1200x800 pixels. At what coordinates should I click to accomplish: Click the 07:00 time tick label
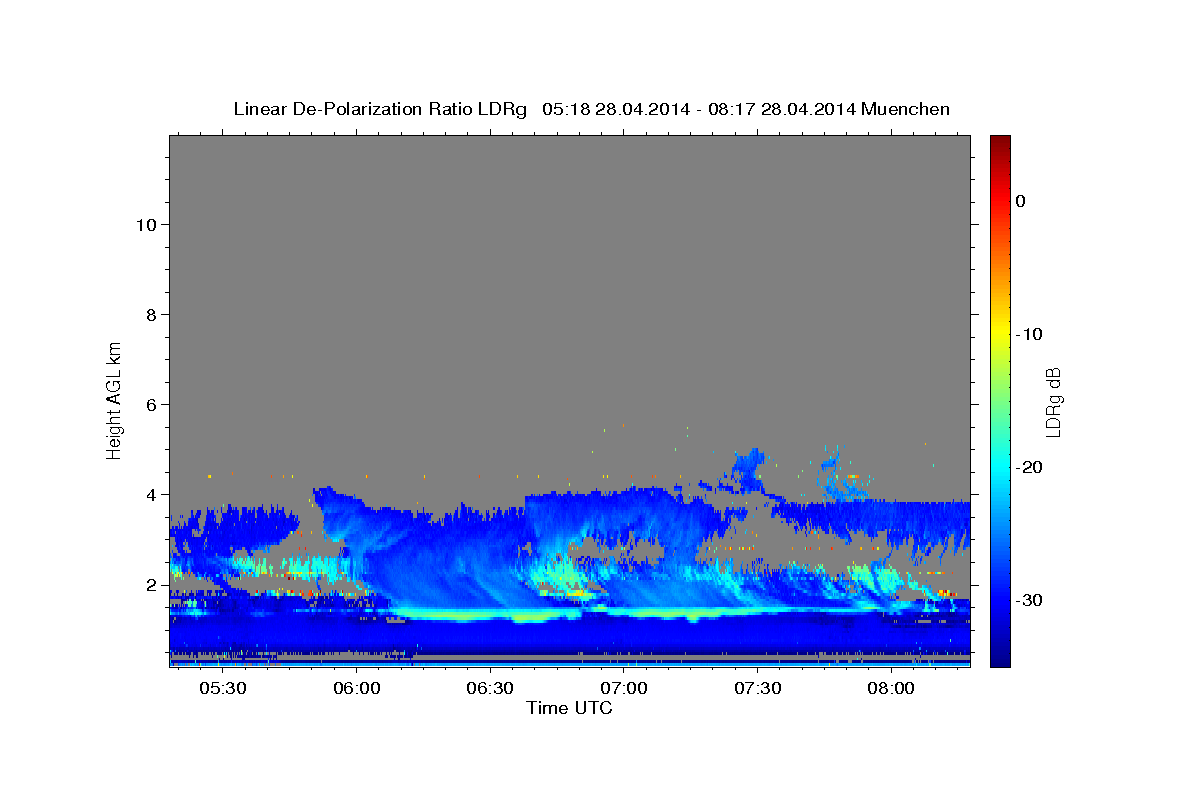click(623, 689)
